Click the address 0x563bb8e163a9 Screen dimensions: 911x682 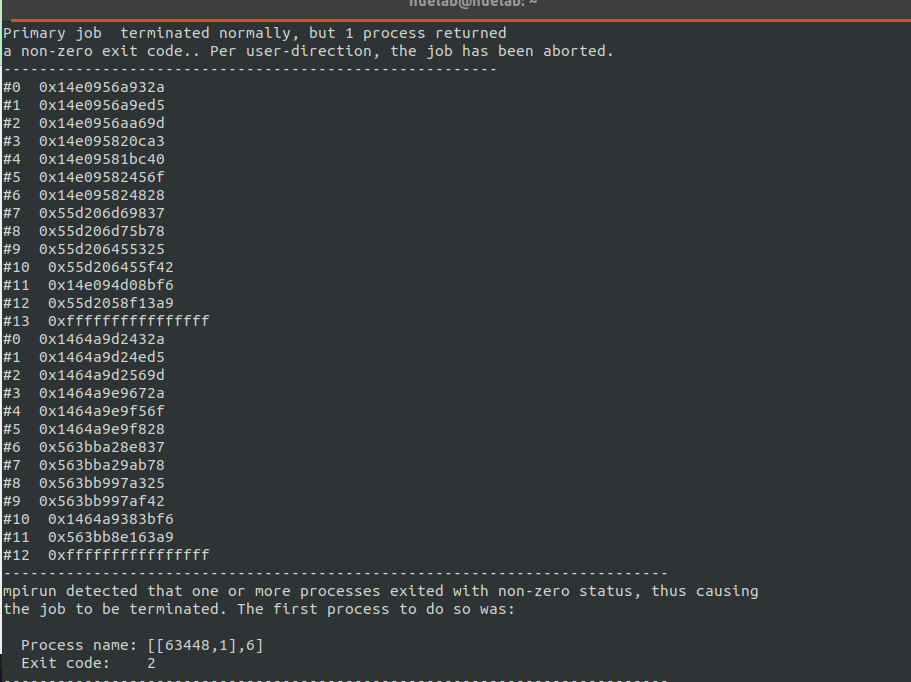[111, 537]
